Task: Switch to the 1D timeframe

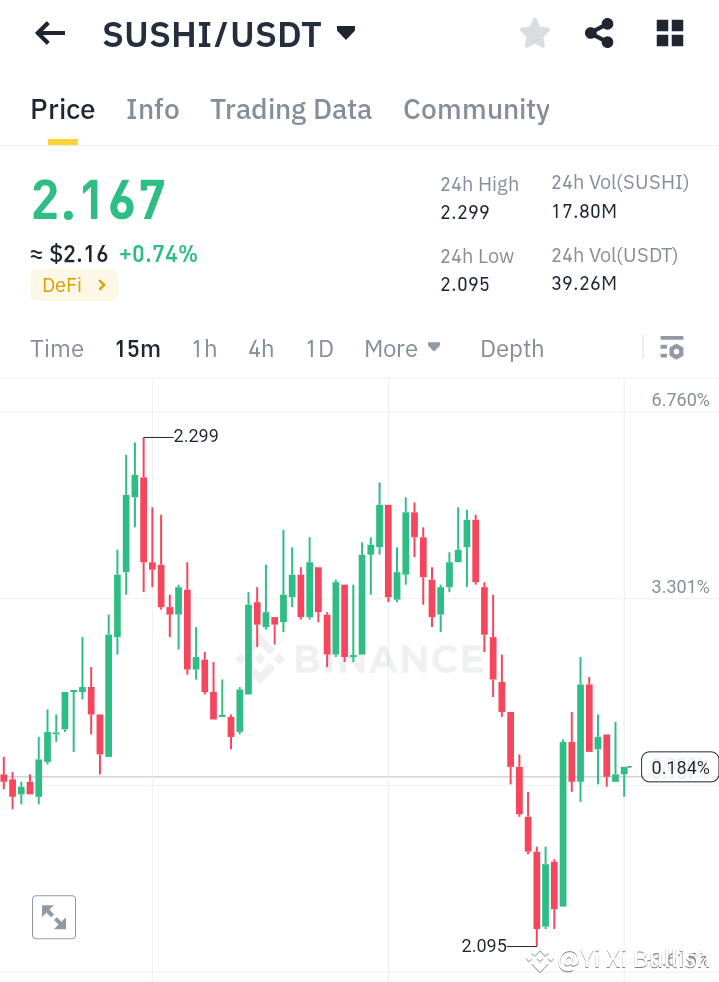Action: coord(319,348)
